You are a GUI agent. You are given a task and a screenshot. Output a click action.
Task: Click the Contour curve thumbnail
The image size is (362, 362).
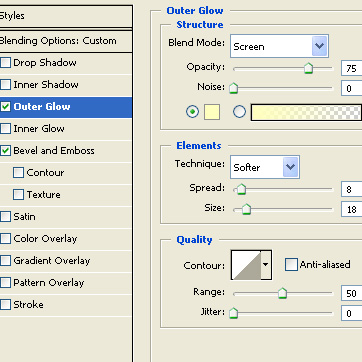pos(246,265)
